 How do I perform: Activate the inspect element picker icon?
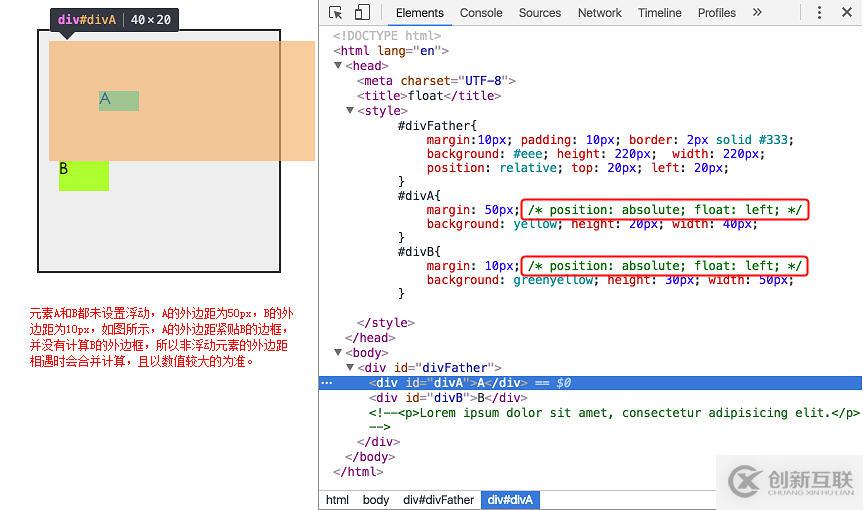click(x=336, y=13)
